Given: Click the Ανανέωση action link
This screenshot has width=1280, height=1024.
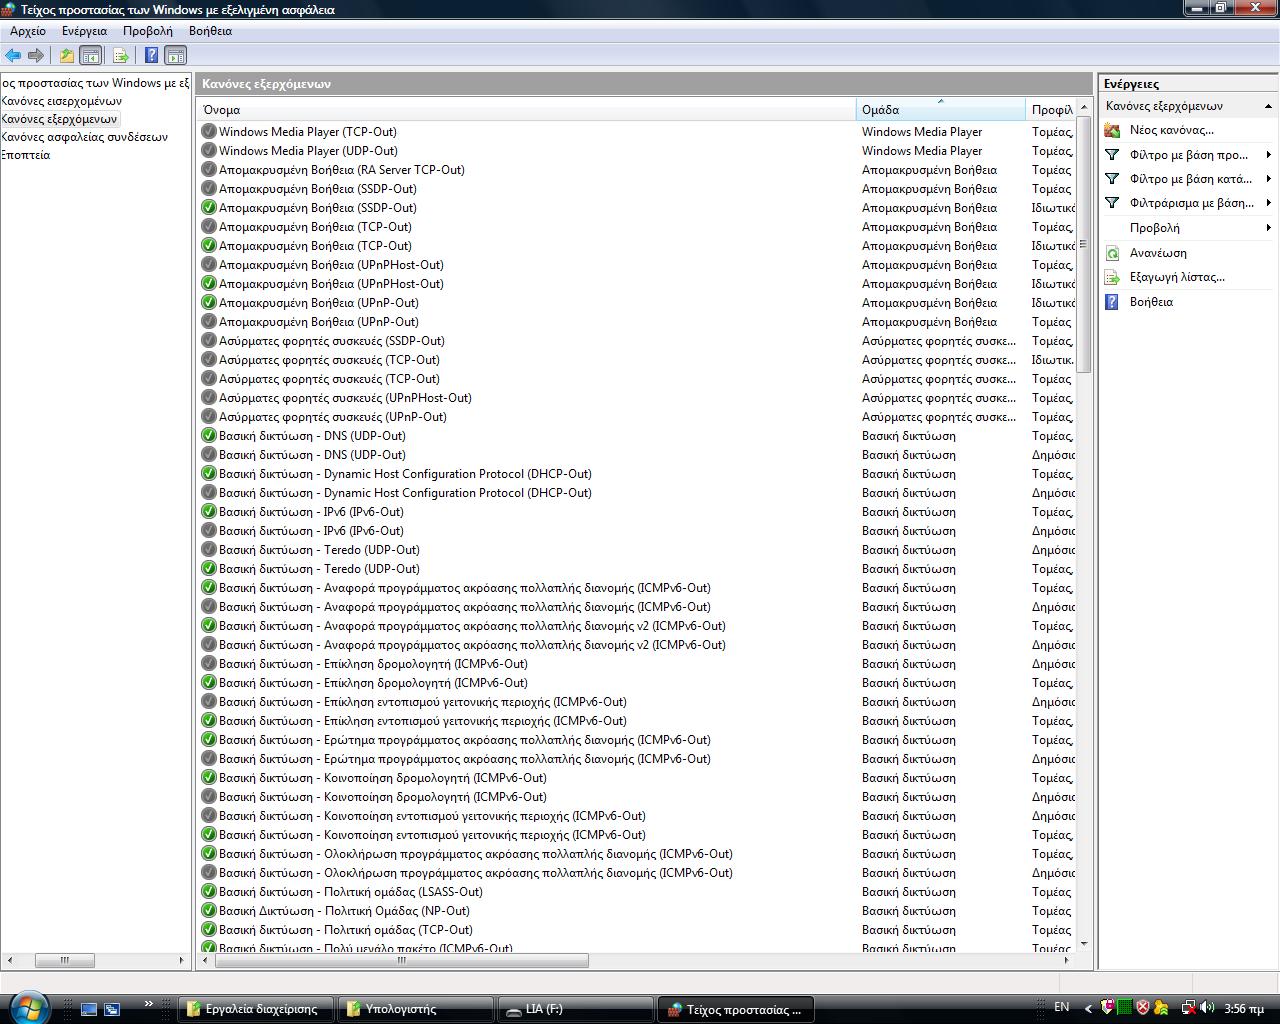Looking at the screenshot, I should pyautogui.click(x=1158, y=253).
